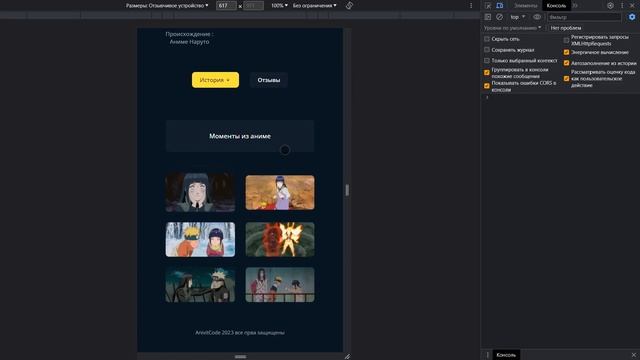The image size is (640, 360).
Task: Open the 'Без ограничения' throttling dropdown
Action: 315,6
